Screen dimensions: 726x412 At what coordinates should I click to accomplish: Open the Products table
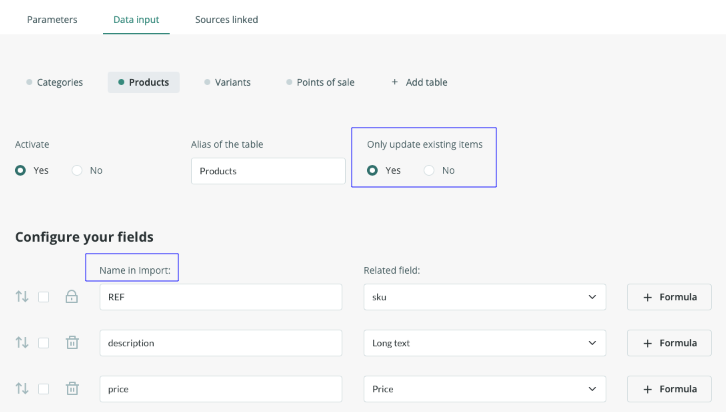[x=144, y=82]
